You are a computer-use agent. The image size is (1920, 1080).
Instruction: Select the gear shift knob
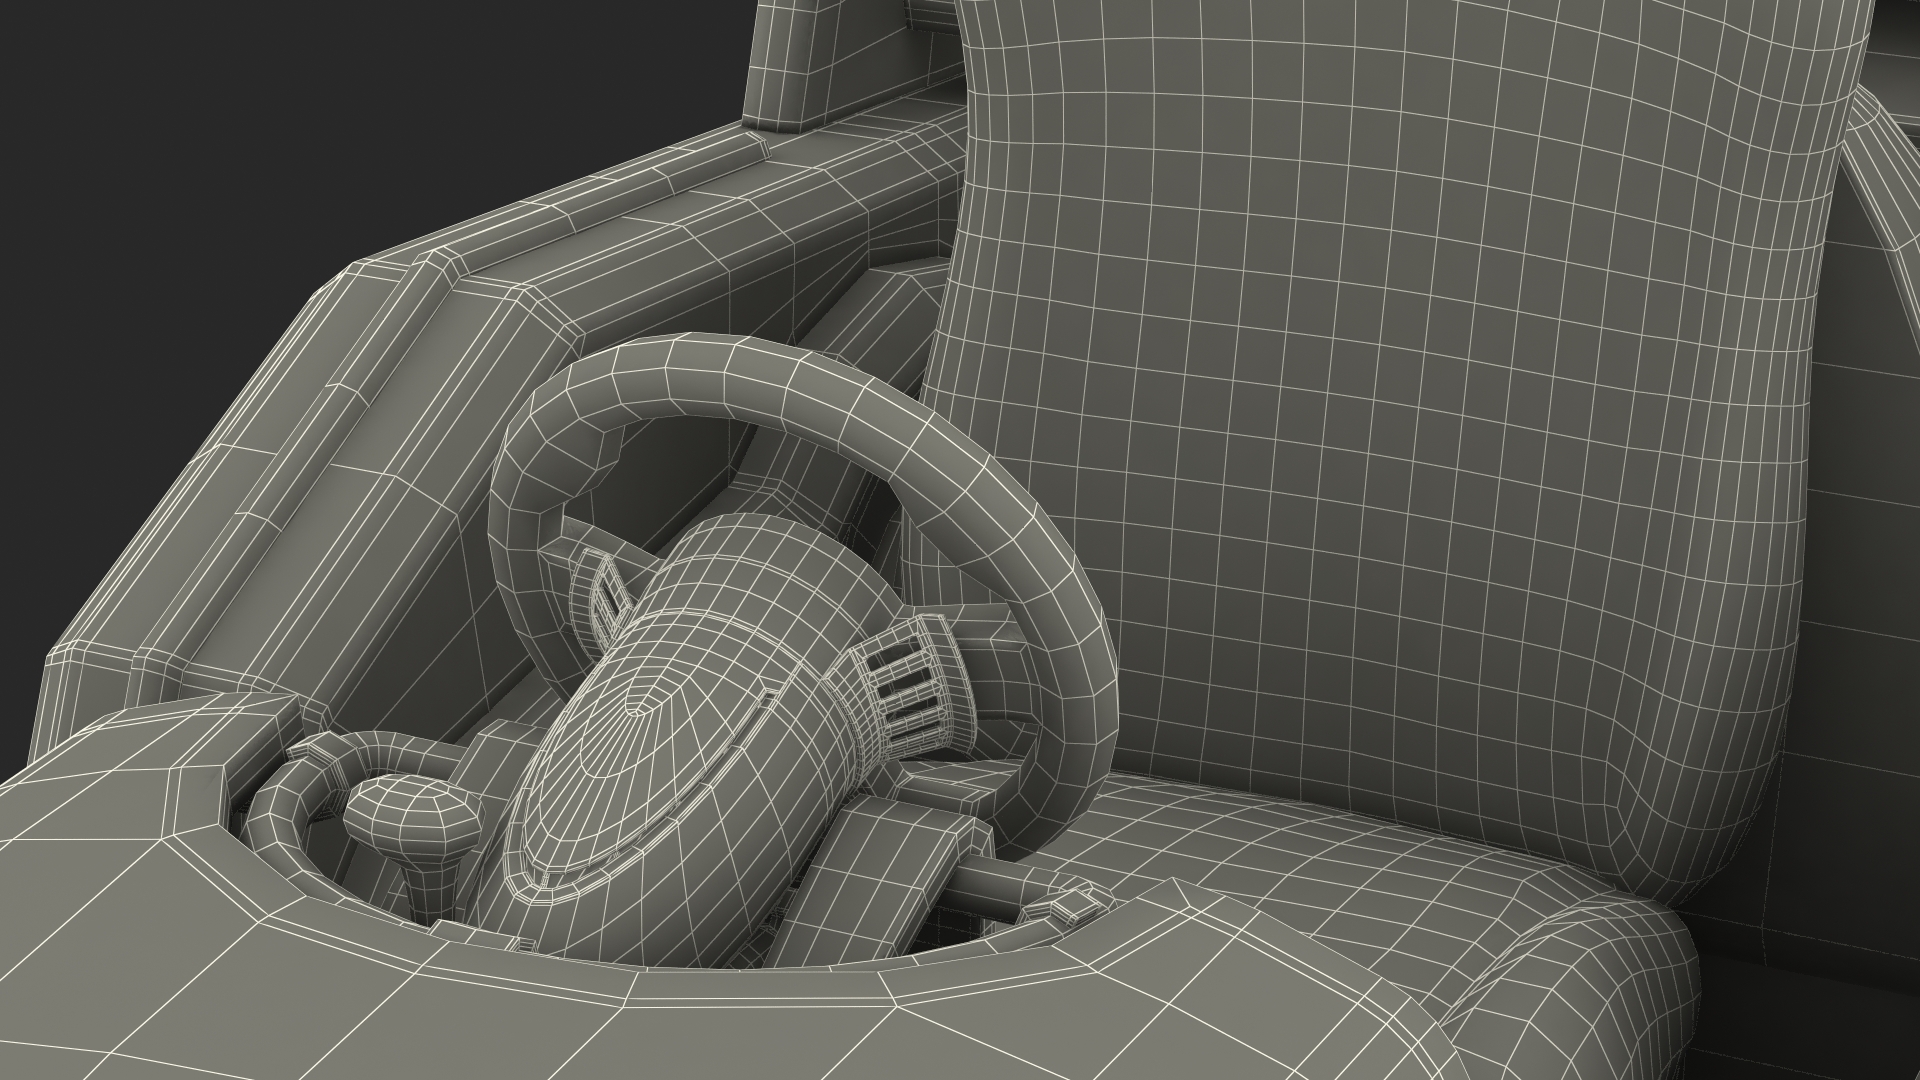pyautogui.click(x=413, y=817)
